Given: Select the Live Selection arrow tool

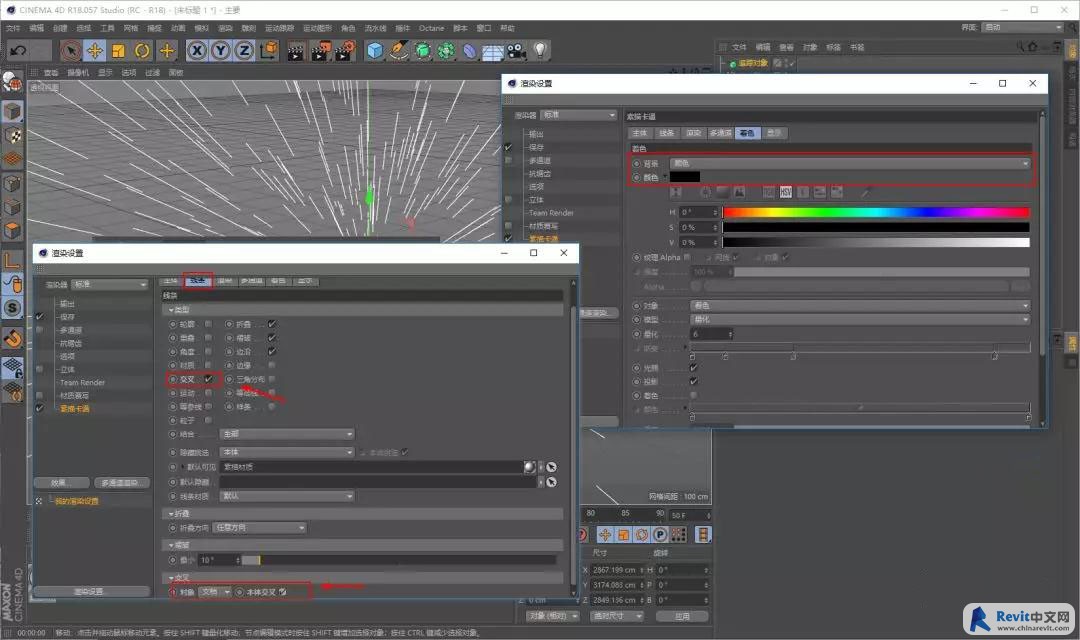Looking at the screenshot, I should tap(70, 50).
